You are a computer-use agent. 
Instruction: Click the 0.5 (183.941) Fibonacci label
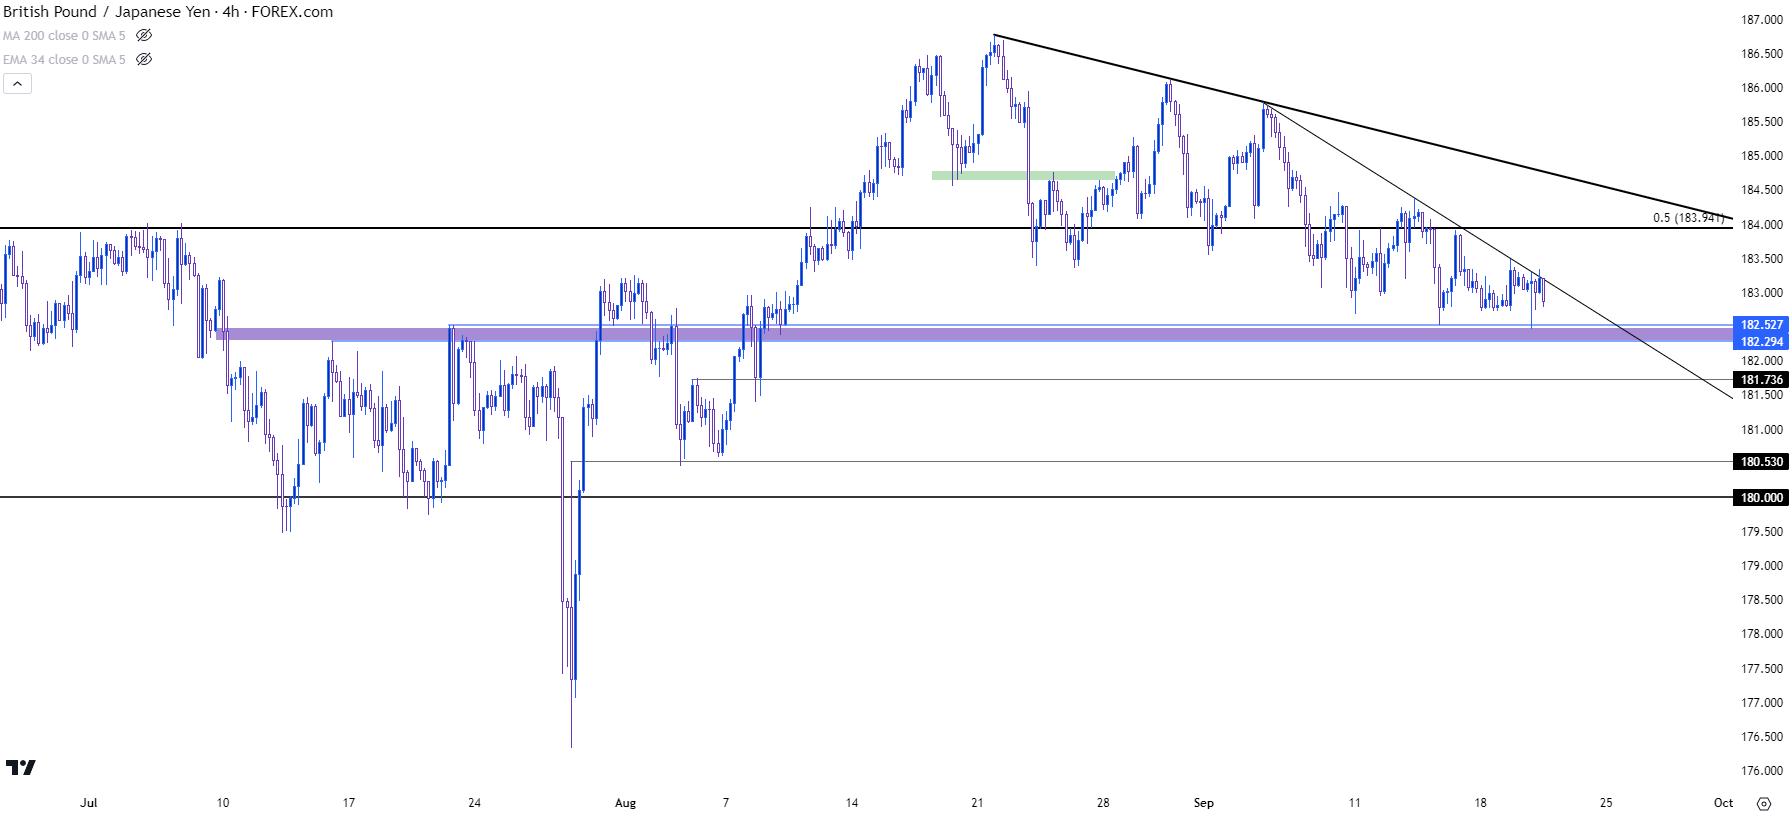tap(1688, 217)
